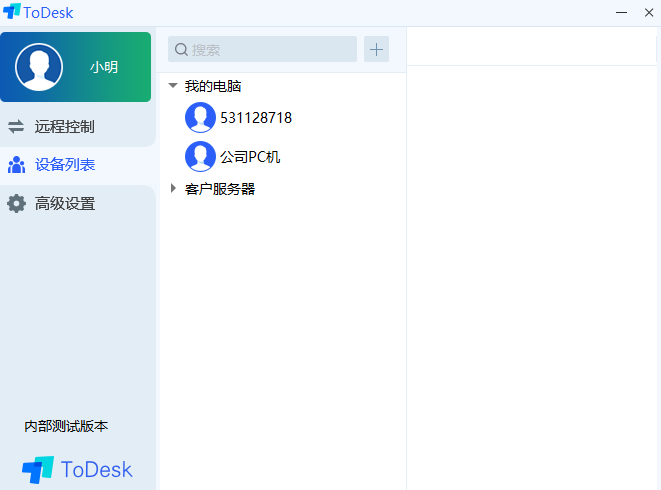Select the 公司PC机 device
Screen dimensions: 661x490
click(x=250, y=157)
